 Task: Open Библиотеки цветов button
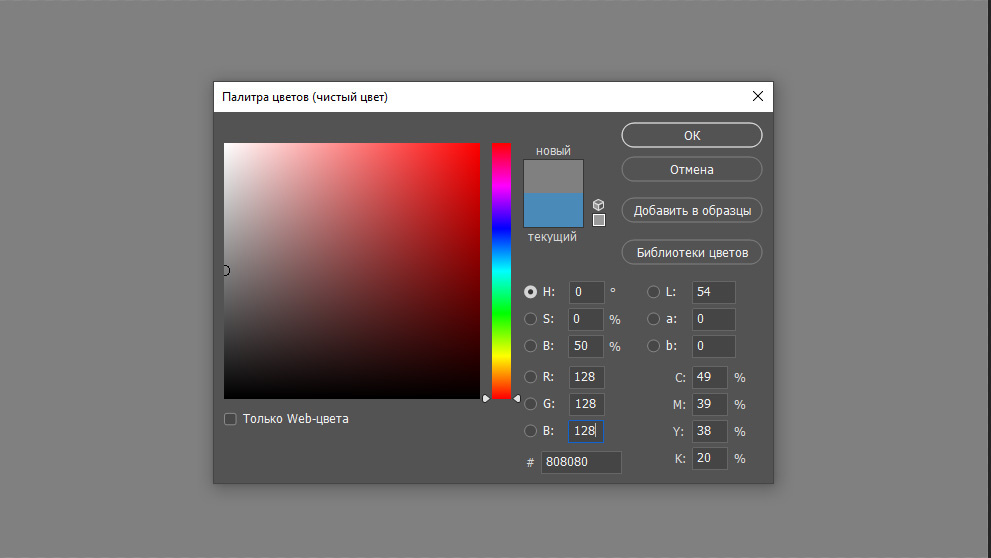pos(691,252)
